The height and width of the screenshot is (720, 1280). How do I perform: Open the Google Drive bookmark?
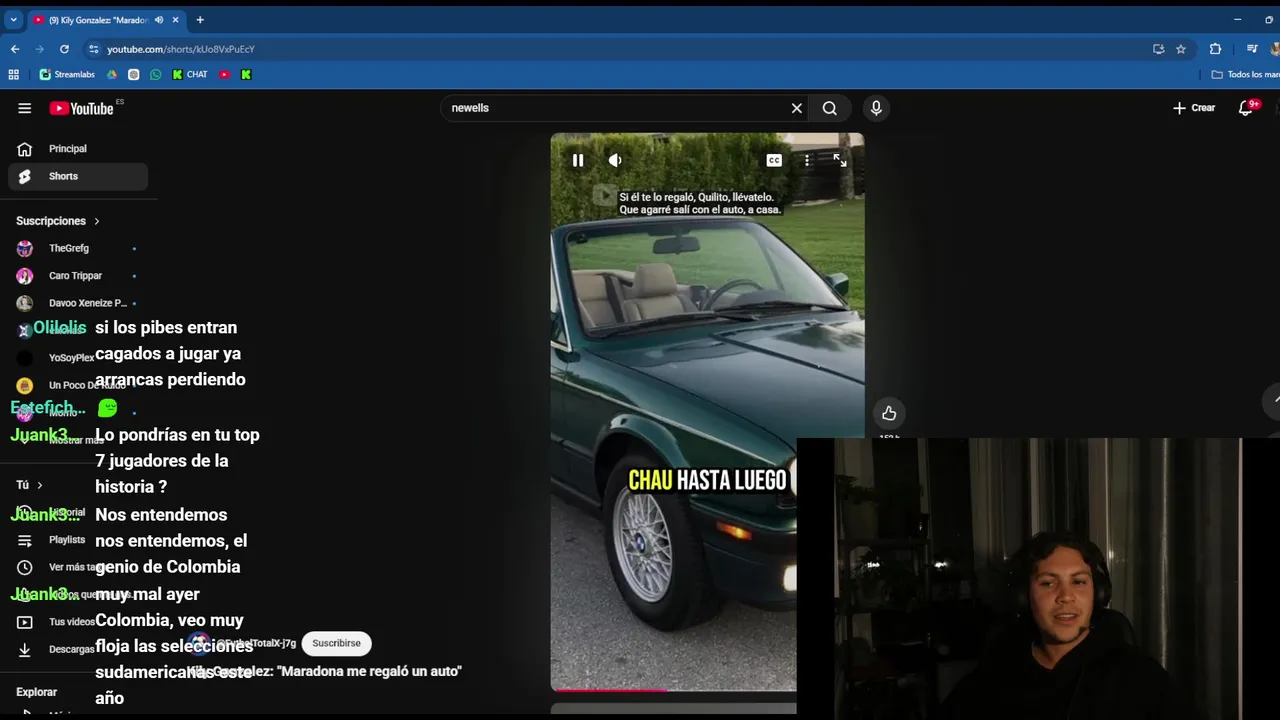pyautogui.click(x=112, y=74)
